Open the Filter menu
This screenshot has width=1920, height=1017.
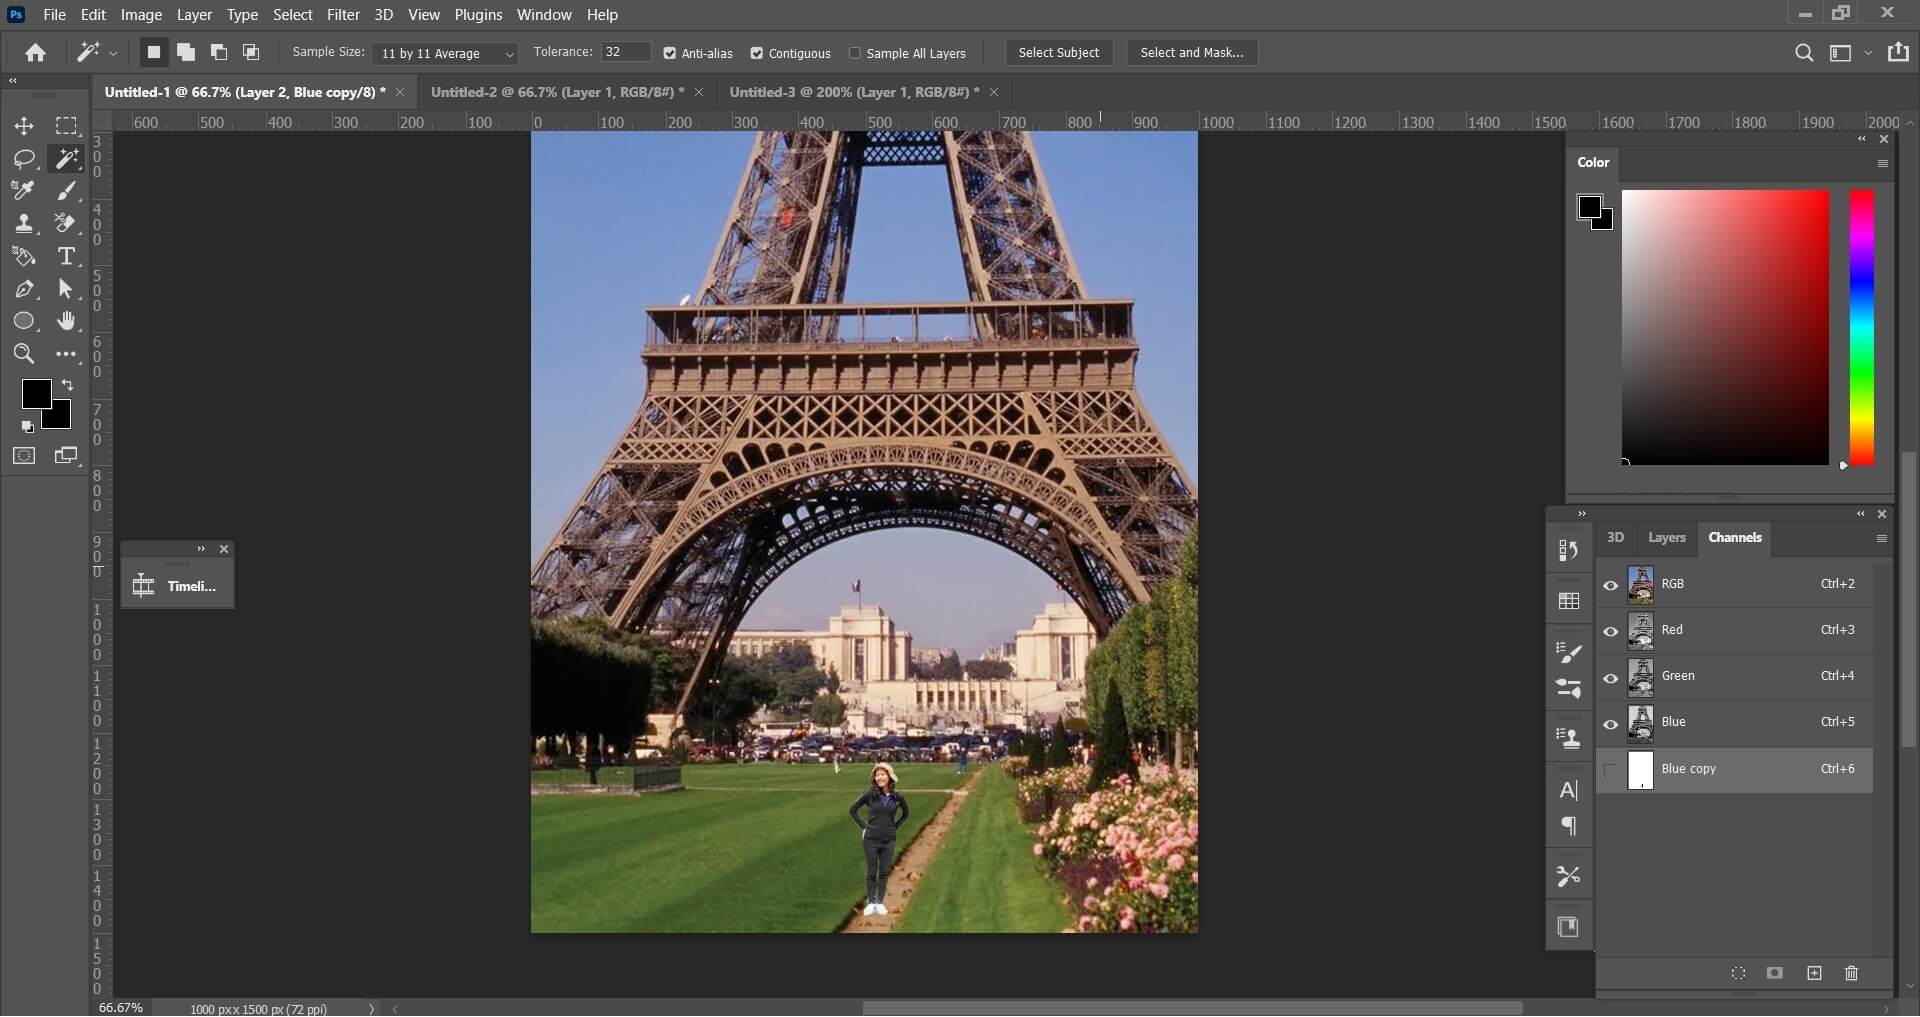tap(345, 15)
